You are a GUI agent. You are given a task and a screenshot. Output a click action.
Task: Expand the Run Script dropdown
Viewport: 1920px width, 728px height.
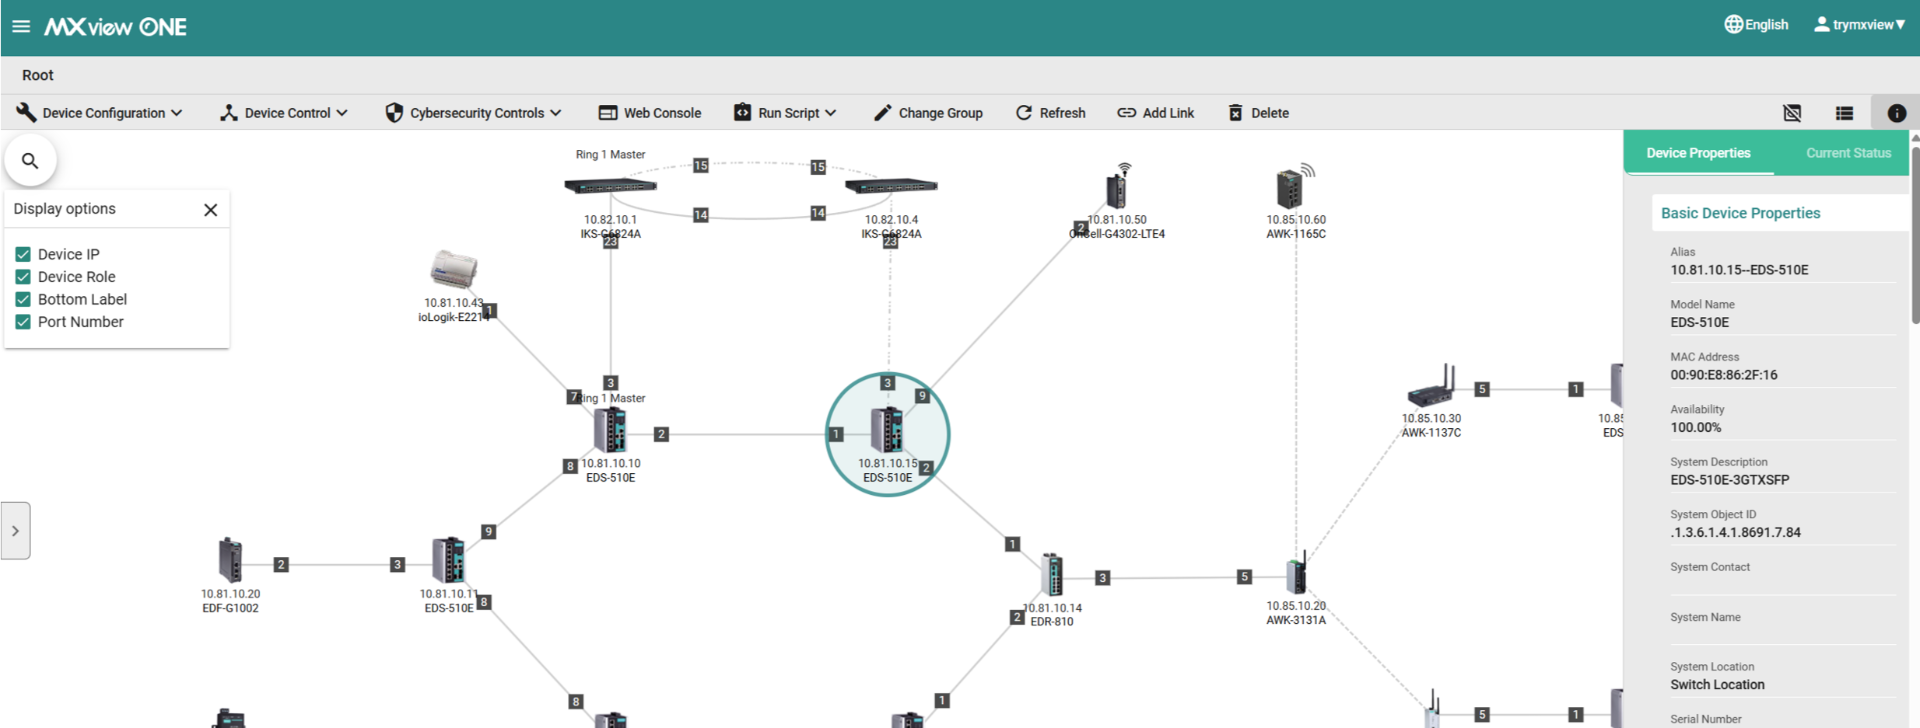[785, 113]
